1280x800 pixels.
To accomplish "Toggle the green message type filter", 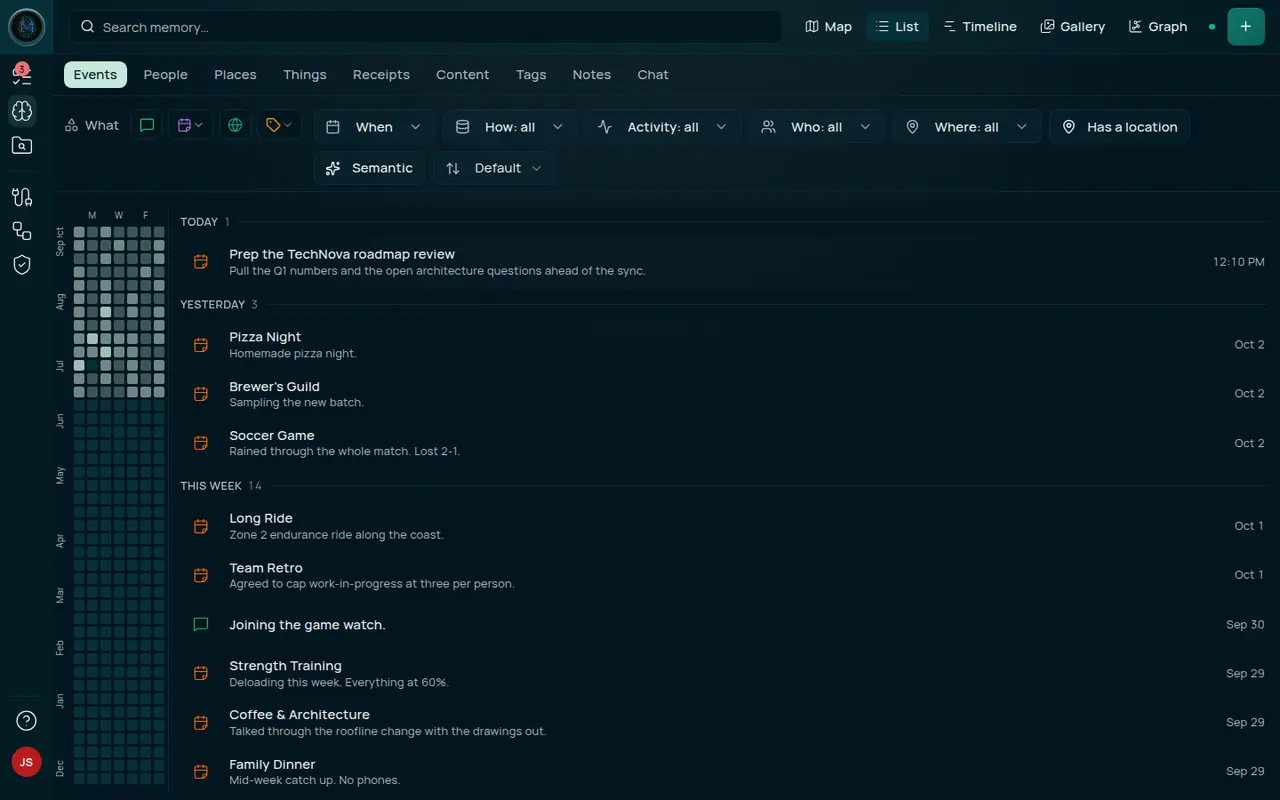I will [147, 125].
